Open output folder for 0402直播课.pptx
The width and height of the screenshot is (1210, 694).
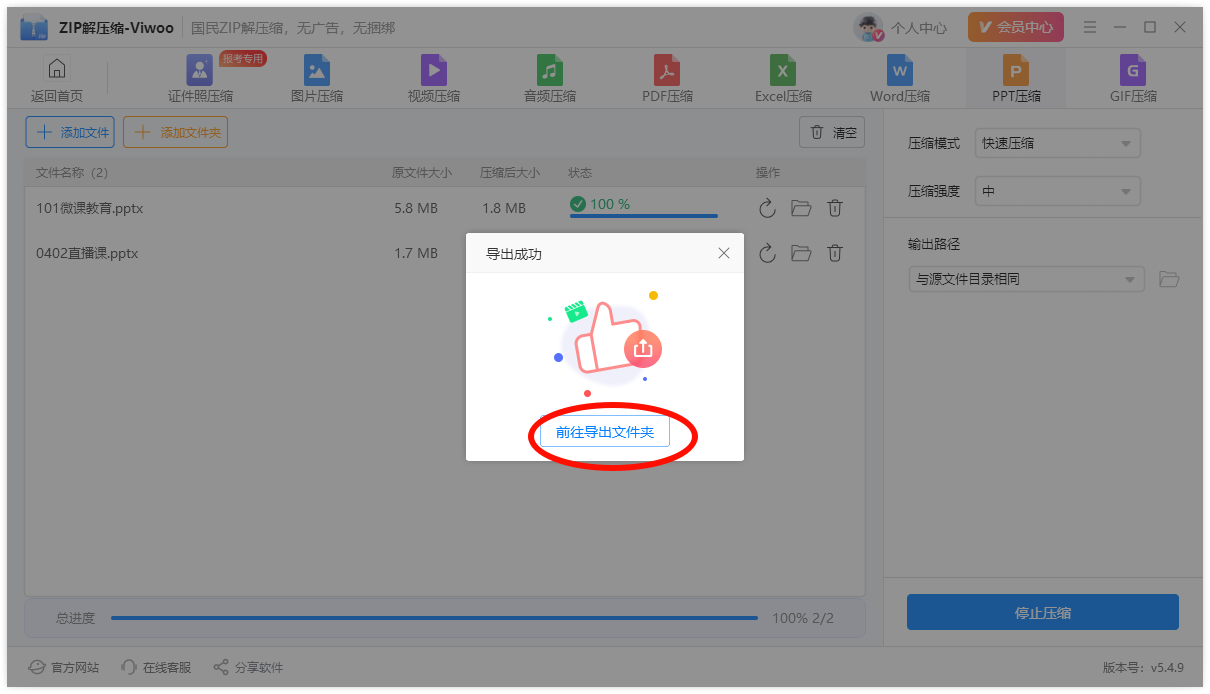801,253
